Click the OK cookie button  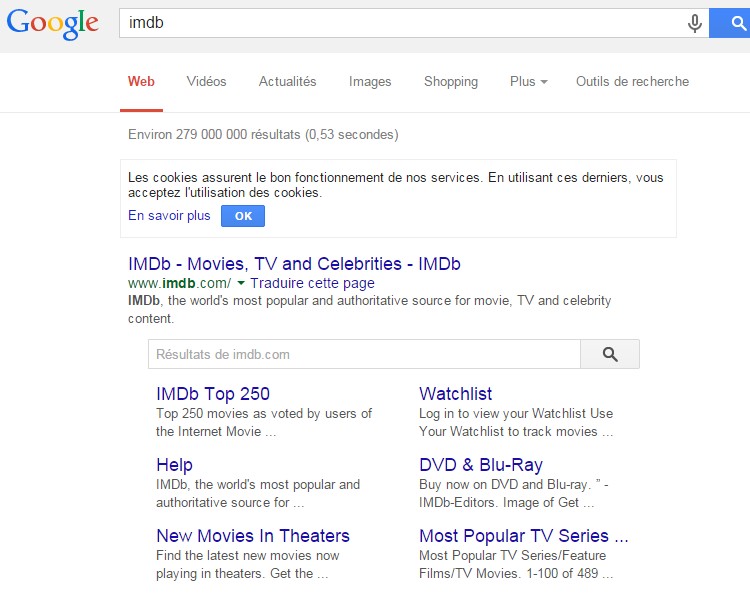click(243, 216)
